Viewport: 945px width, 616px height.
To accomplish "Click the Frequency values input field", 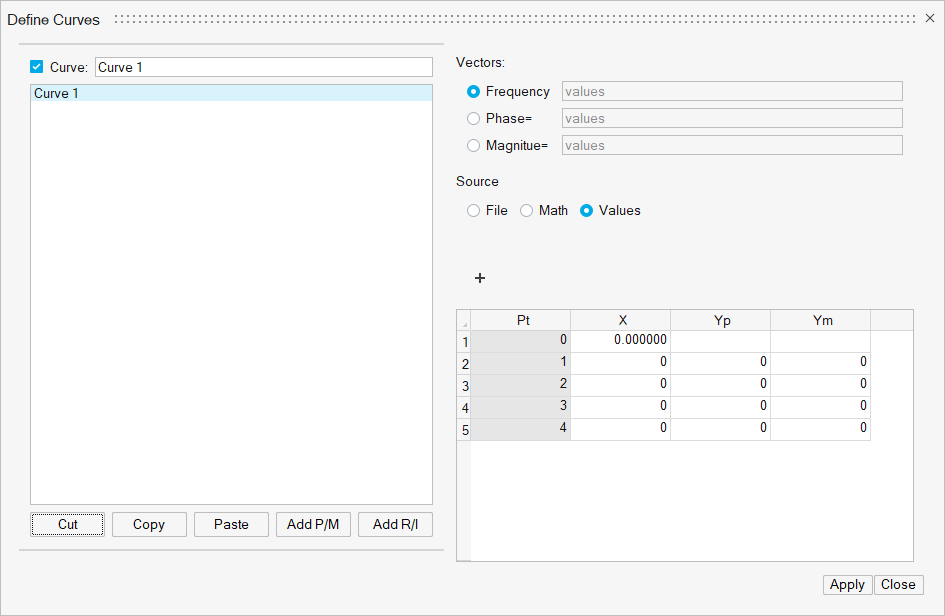I will coord(732,91).
